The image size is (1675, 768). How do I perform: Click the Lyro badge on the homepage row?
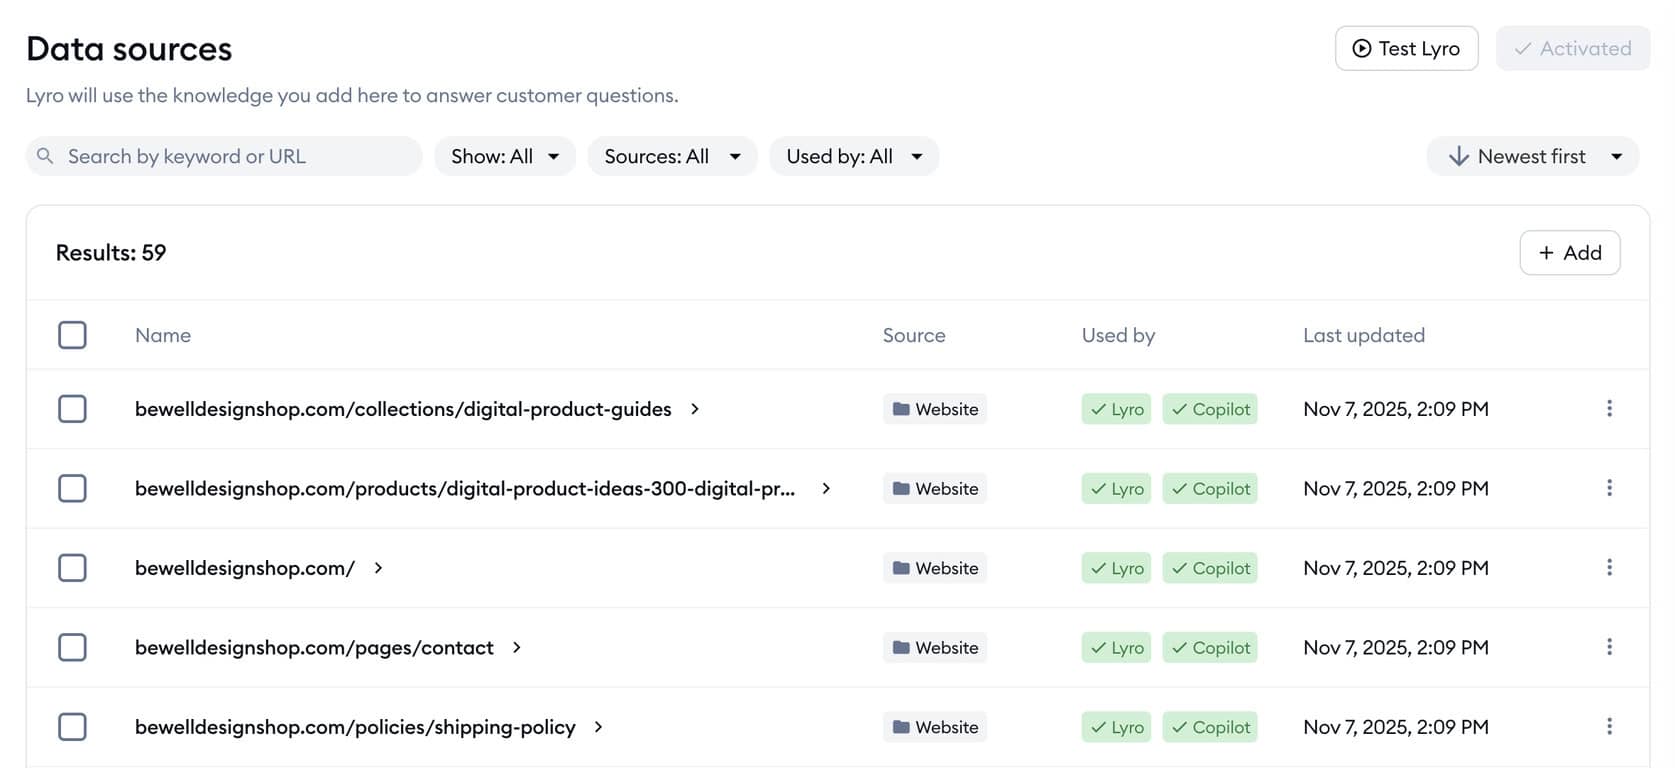pos(1116,568)
